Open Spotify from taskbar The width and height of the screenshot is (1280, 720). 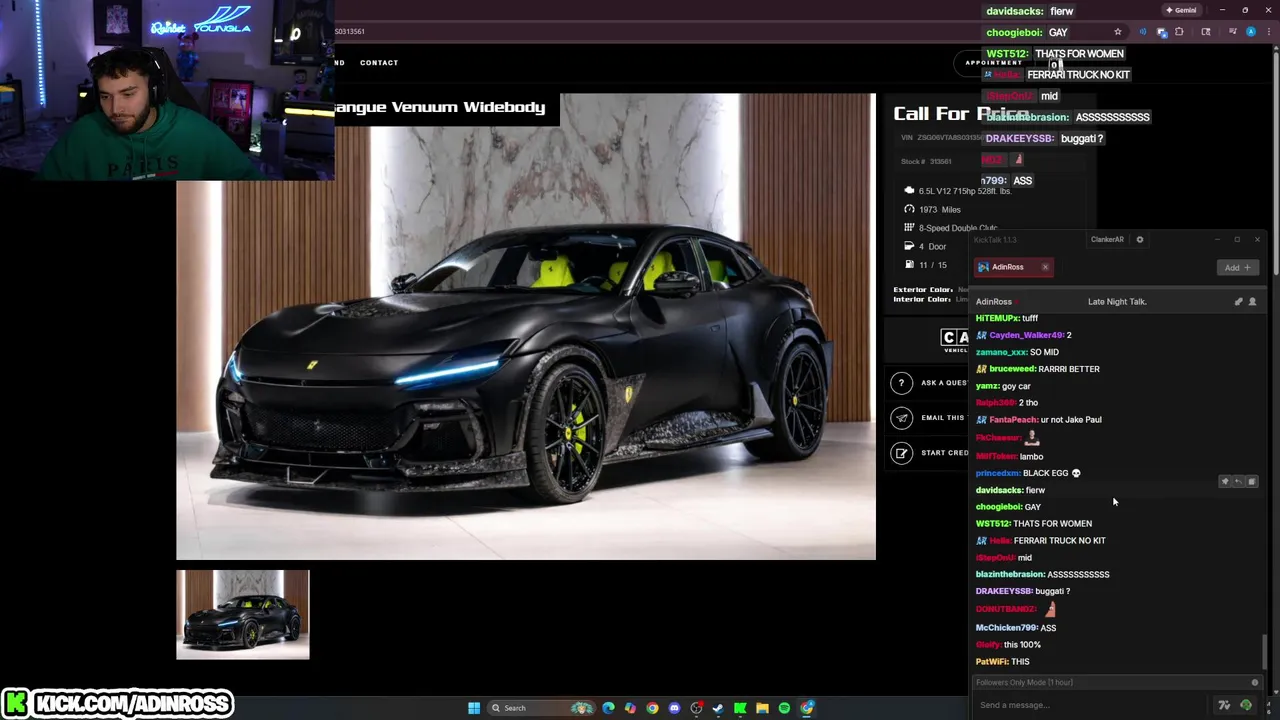(x=784, y=708)
